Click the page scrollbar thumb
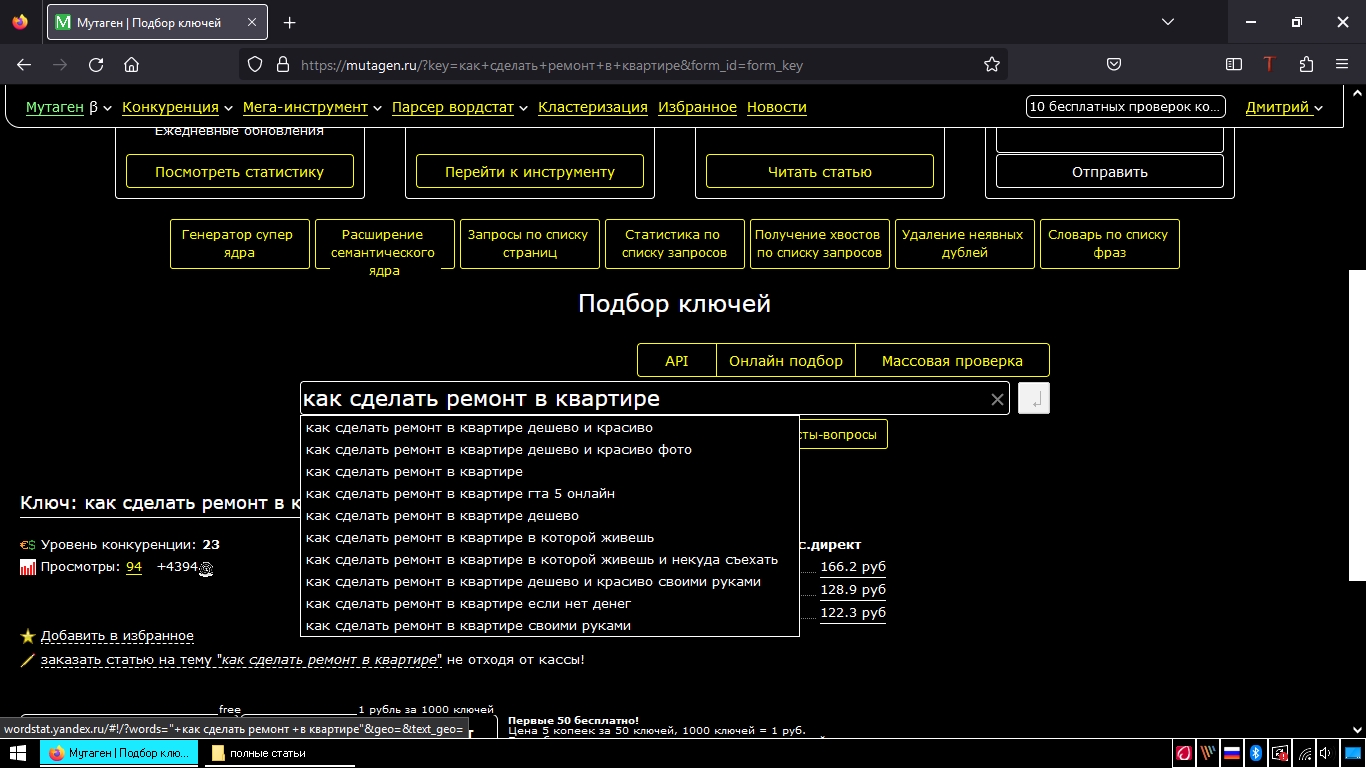Viewport: 1366px width, 768px height. (1357, 425)
